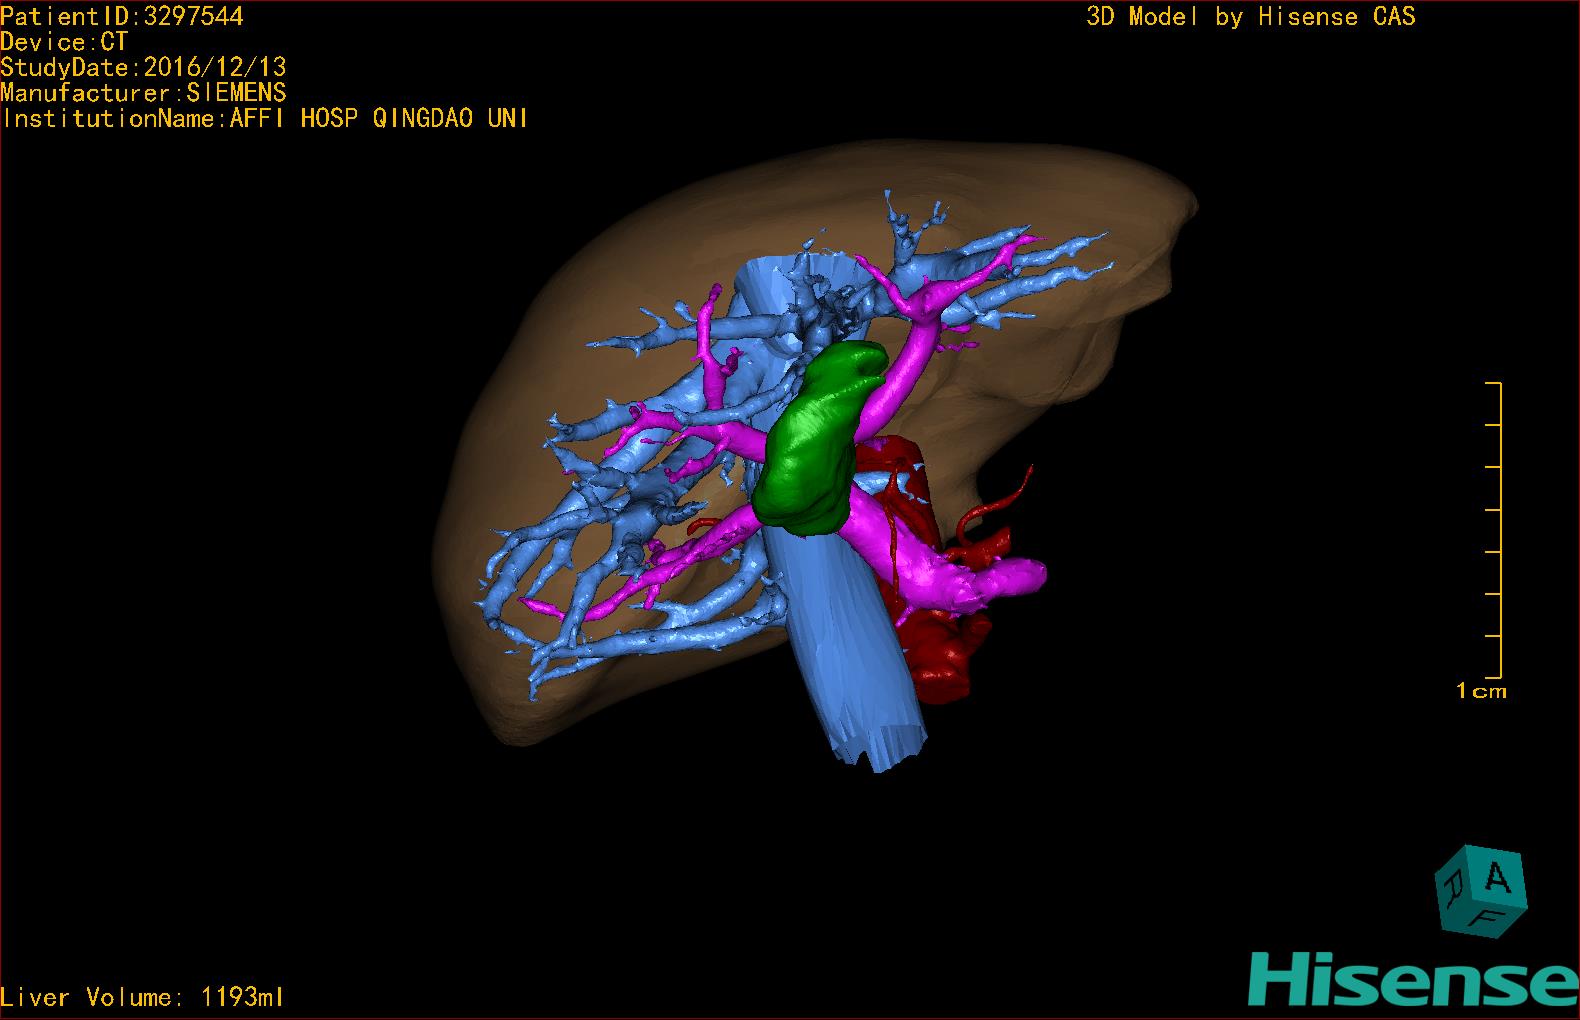
Task: Click the InstitutionName:AFFI HOSP QINGDAO UNI line
Action: click(265, 118)
